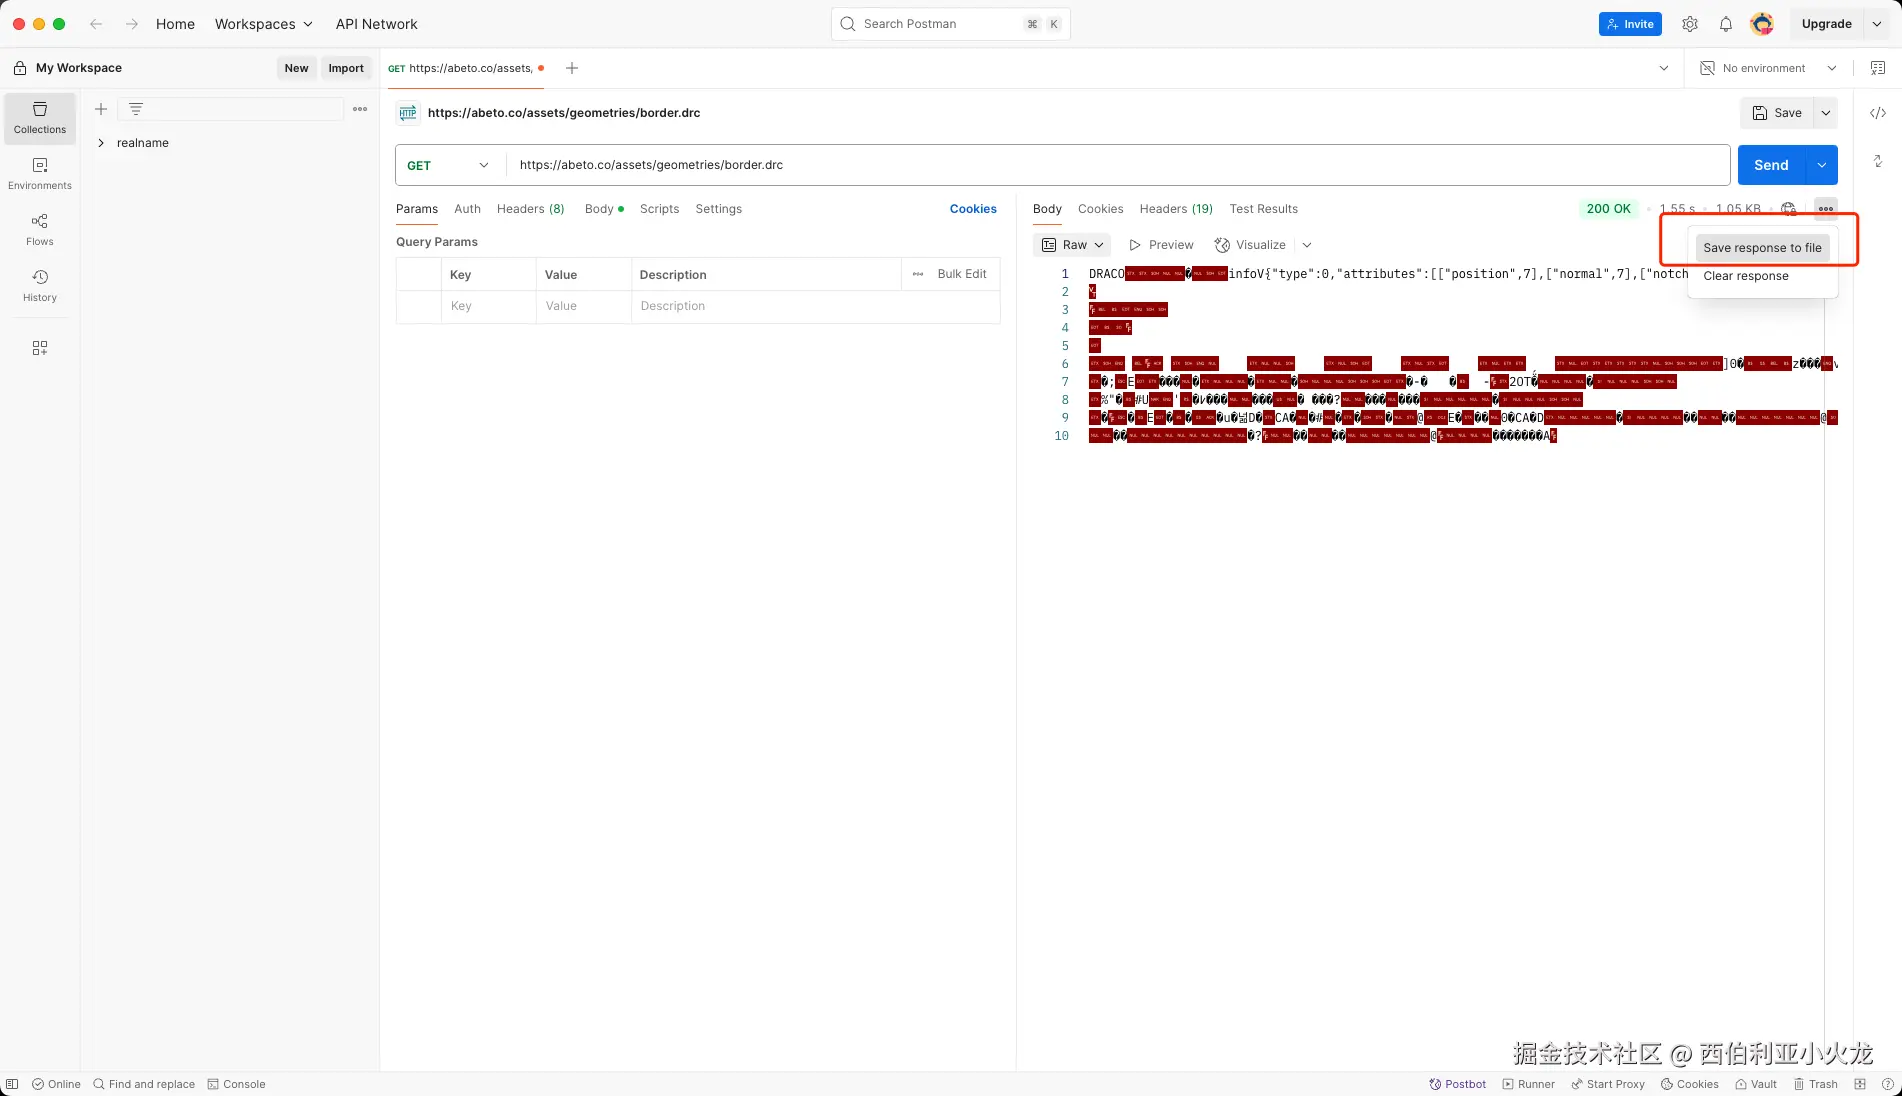Click the Save request button
Viewport: 1902px width, 1096px height.
click(x=1777, y=113)
